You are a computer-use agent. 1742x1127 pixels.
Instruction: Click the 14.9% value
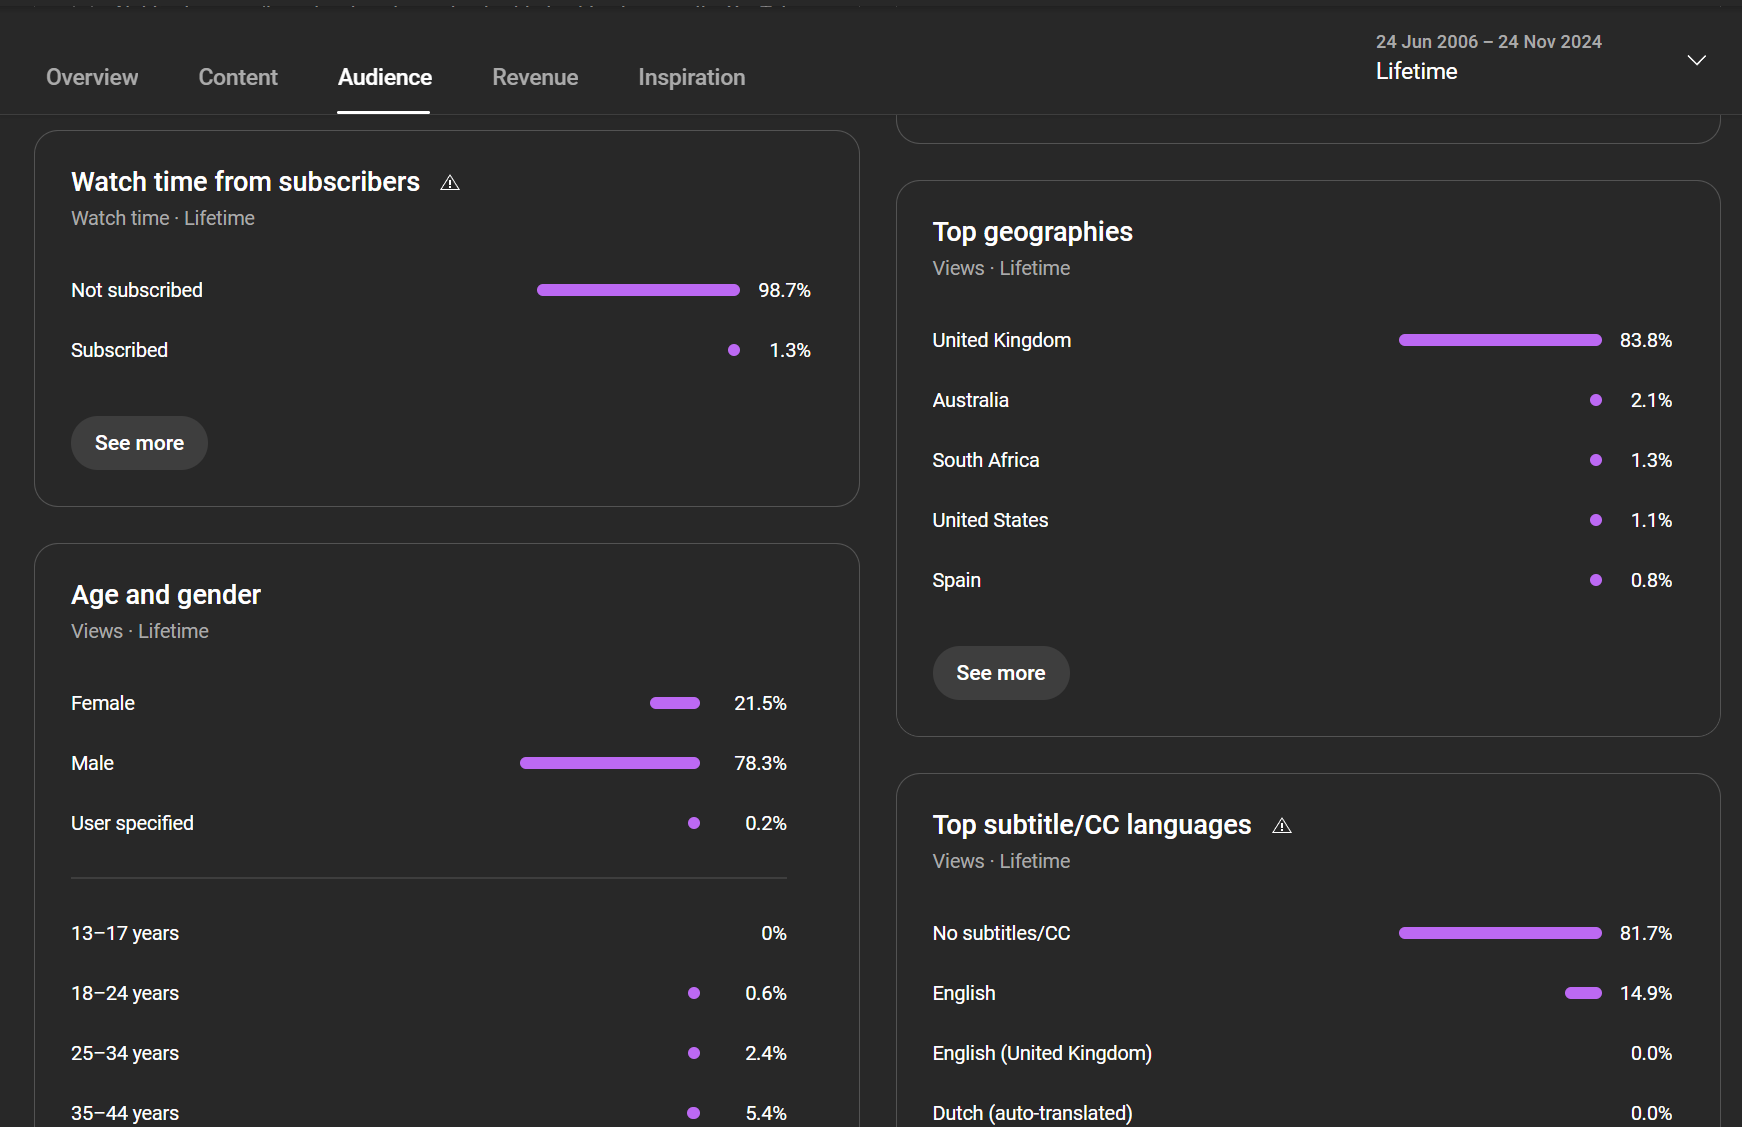(x=1646, y=993)
